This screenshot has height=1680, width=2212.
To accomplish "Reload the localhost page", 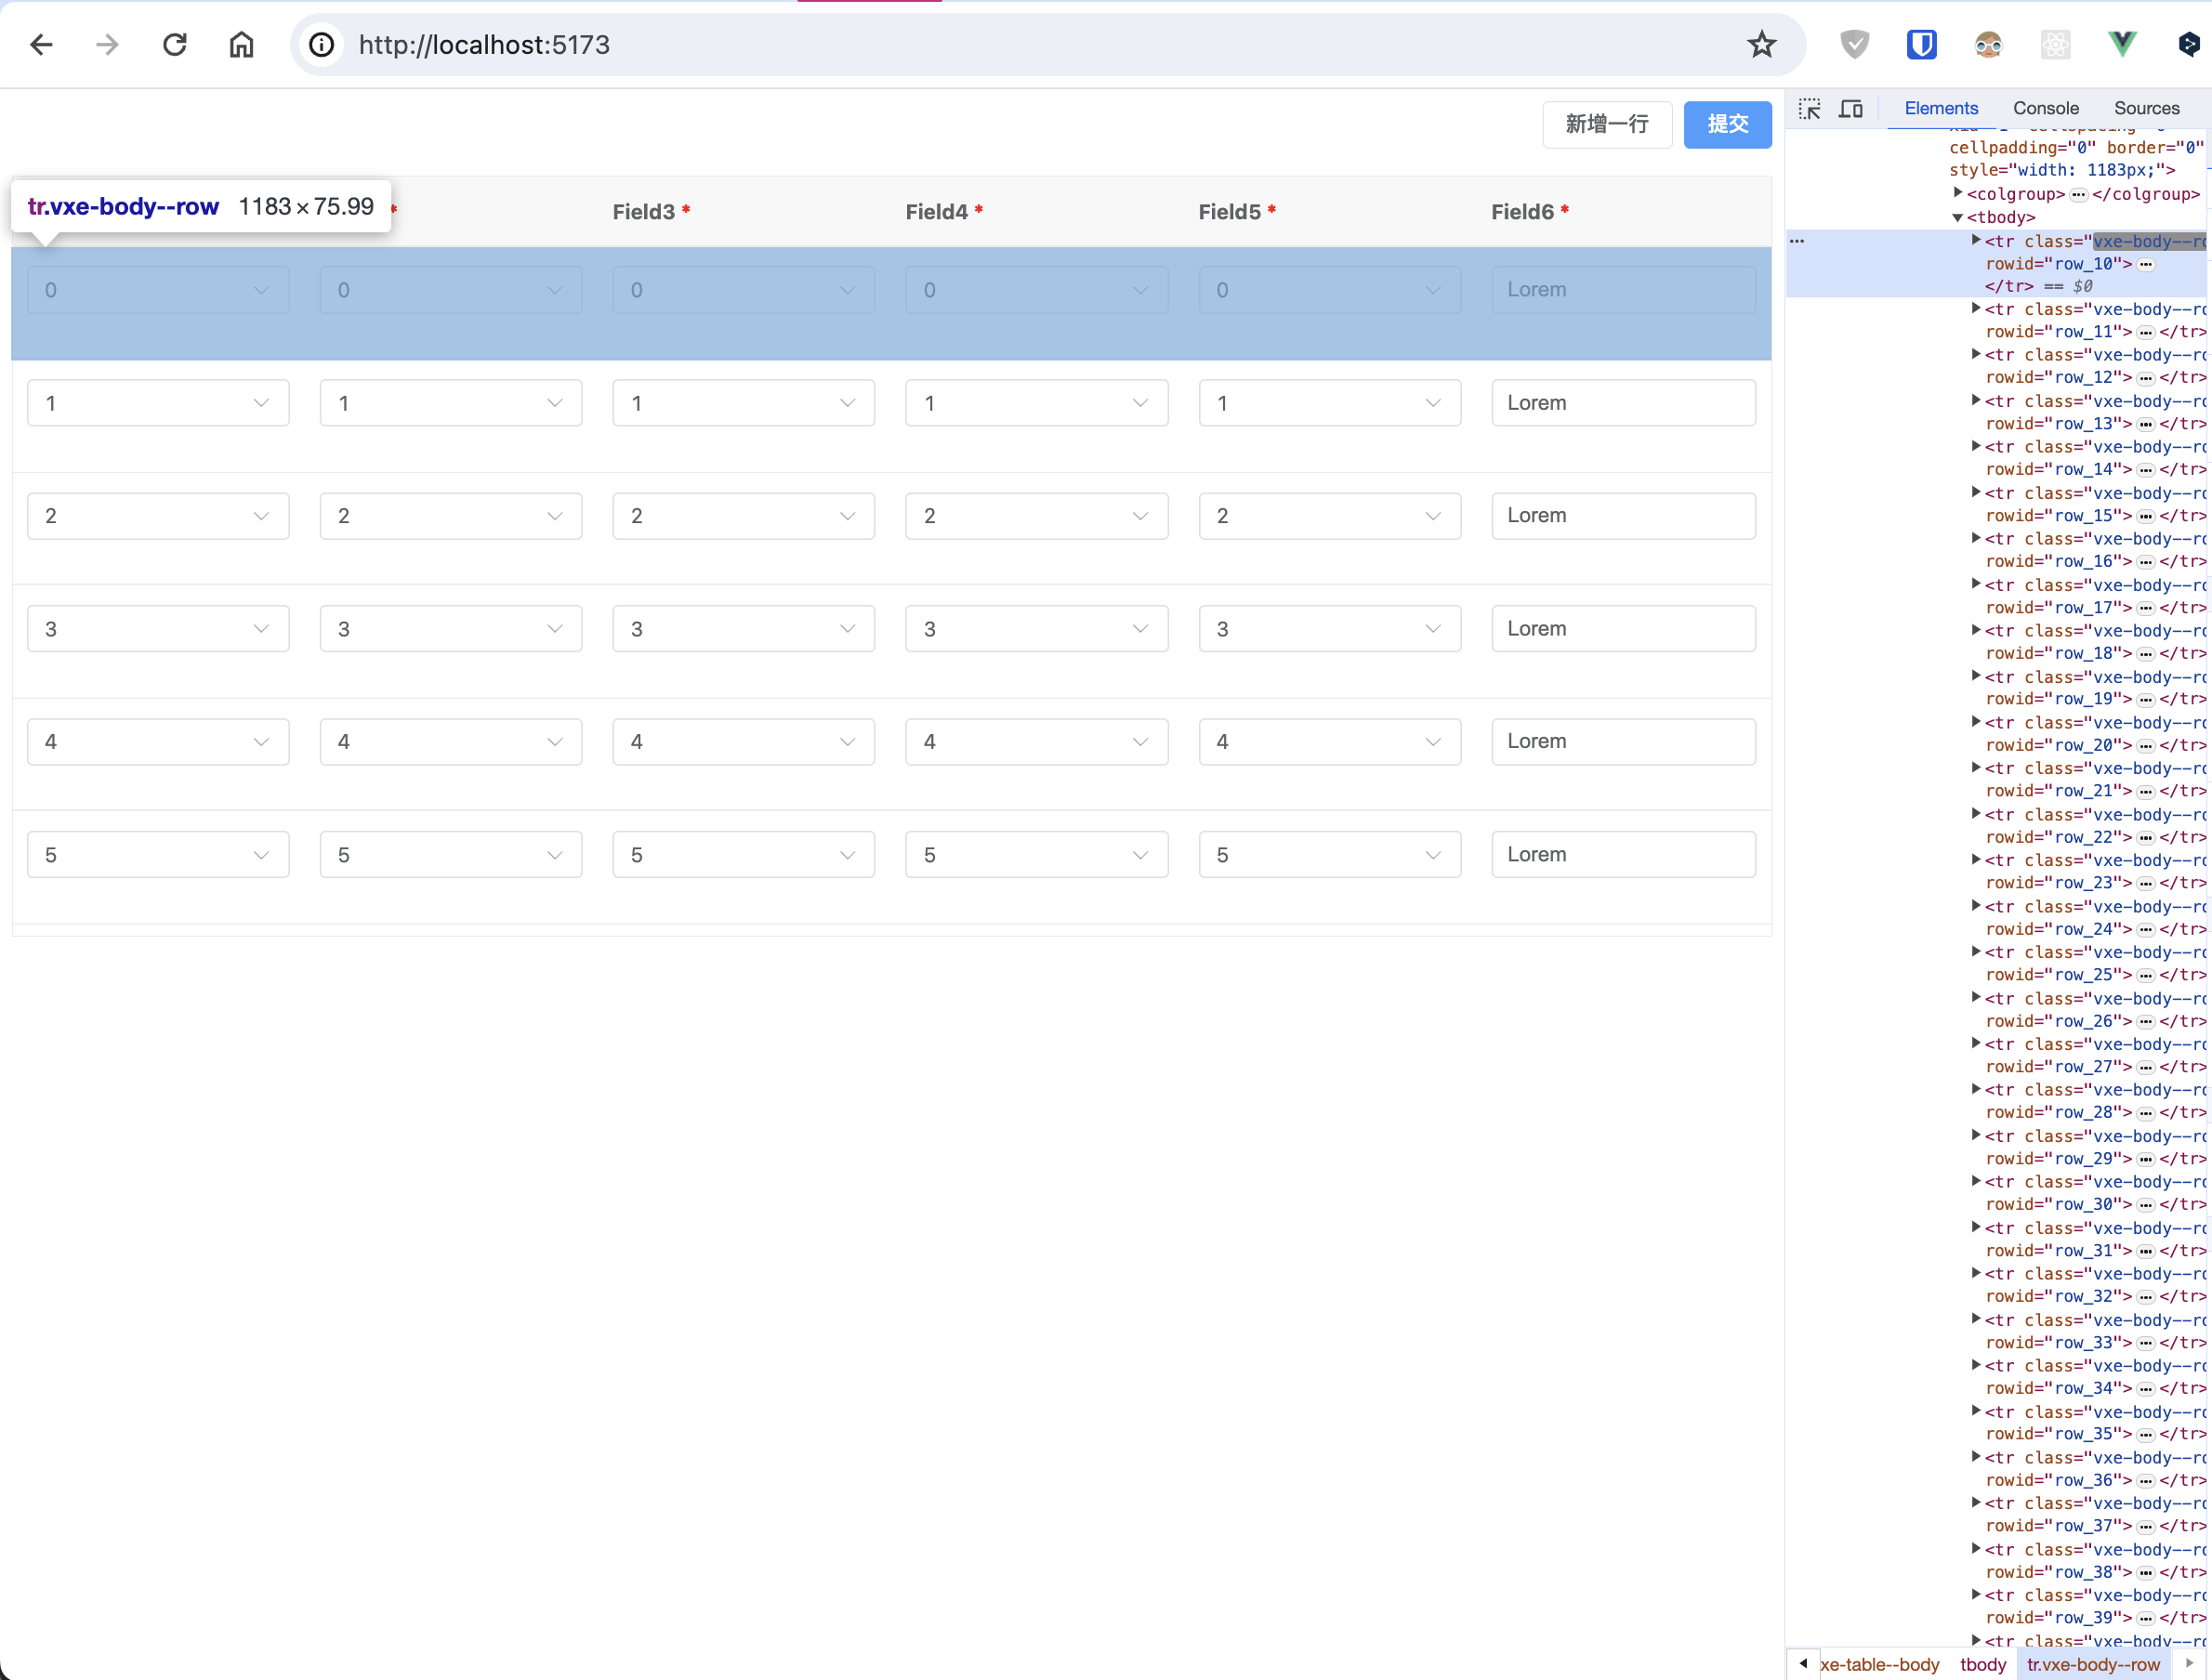I will [175, 44].
